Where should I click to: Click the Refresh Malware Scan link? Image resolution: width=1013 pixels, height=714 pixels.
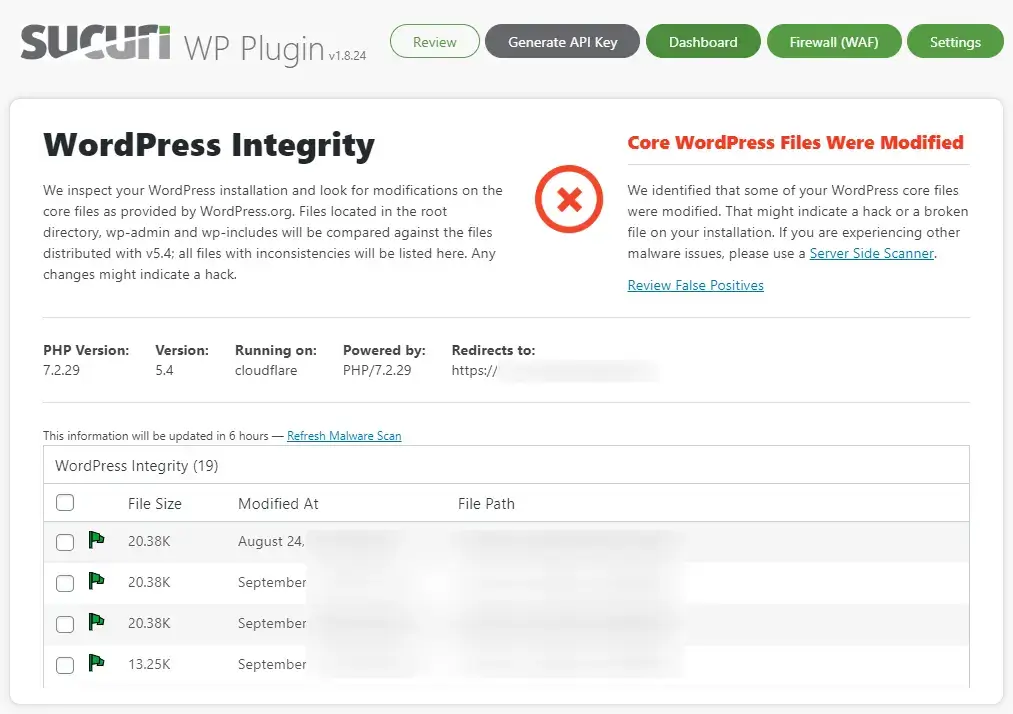click(344, 436)
